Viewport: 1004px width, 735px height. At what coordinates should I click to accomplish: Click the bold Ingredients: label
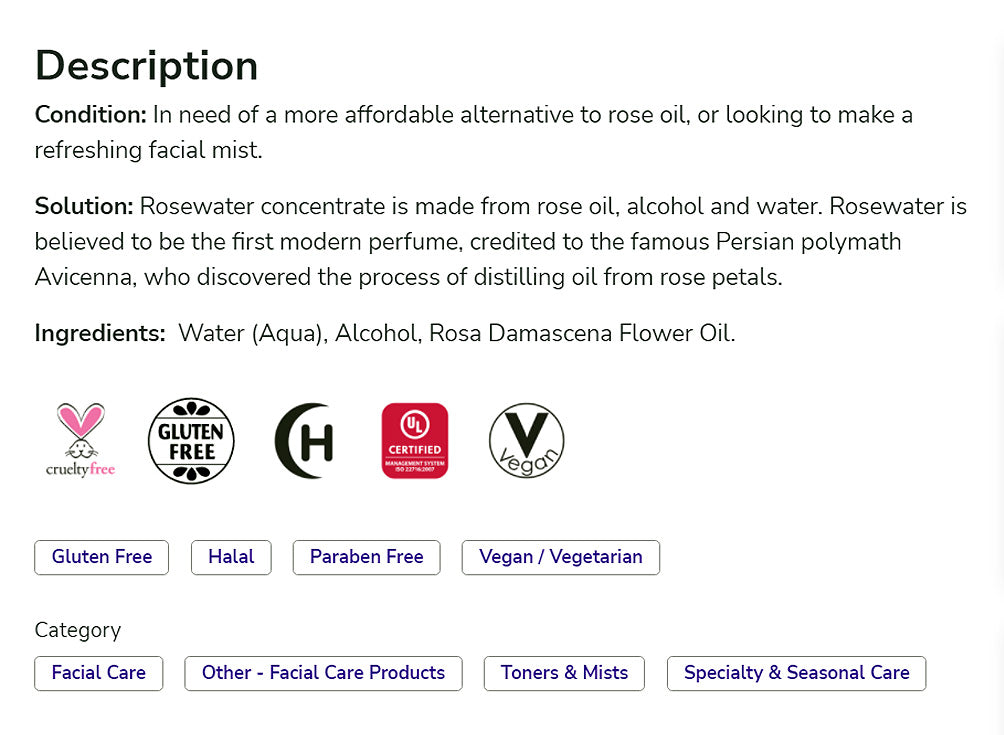pos(100,334)
